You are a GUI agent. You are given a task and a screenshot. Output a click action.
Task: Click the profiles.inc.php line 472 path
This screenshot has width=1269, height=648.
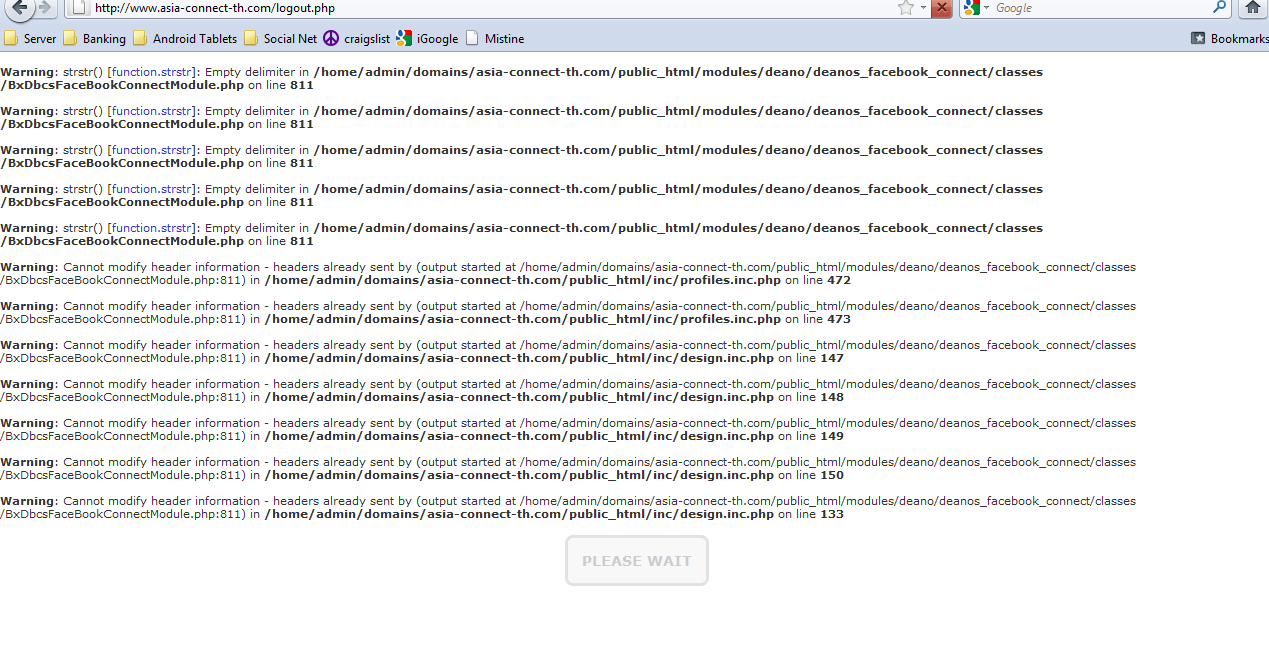(522, 280)
